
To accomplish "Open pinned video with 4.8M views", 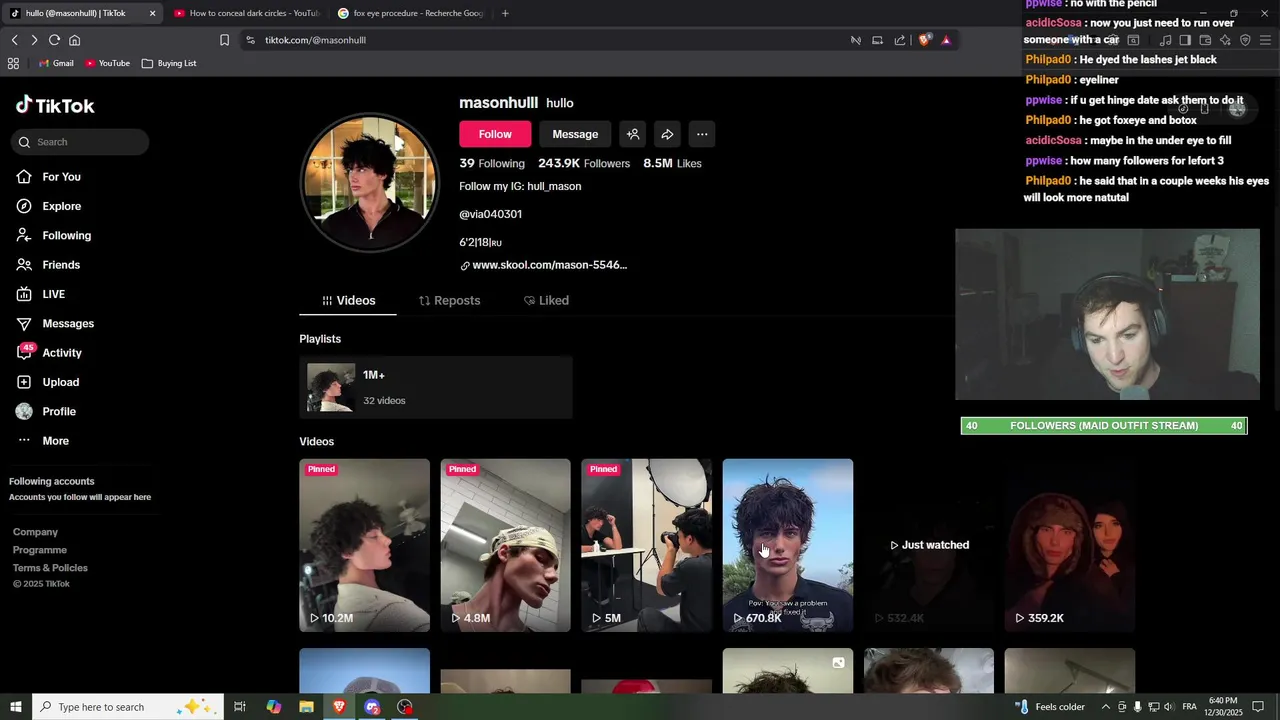I will pyautogui.click(x=505, y=545).
